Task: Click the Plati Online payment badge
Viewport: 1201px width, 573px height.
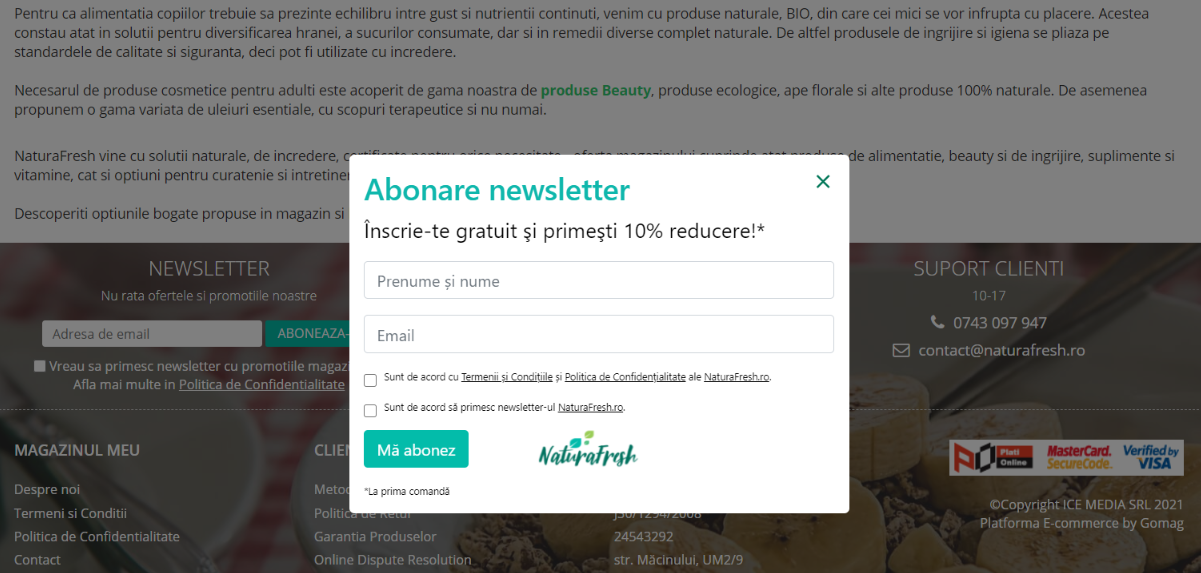Action: point(994,457)
